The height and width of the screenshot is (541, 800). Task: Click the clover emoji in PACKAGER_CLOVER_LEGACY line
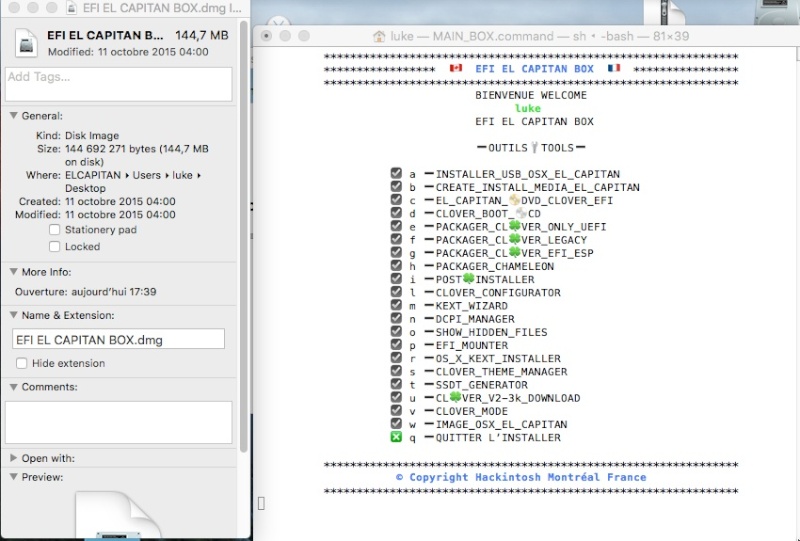[515, 239]
